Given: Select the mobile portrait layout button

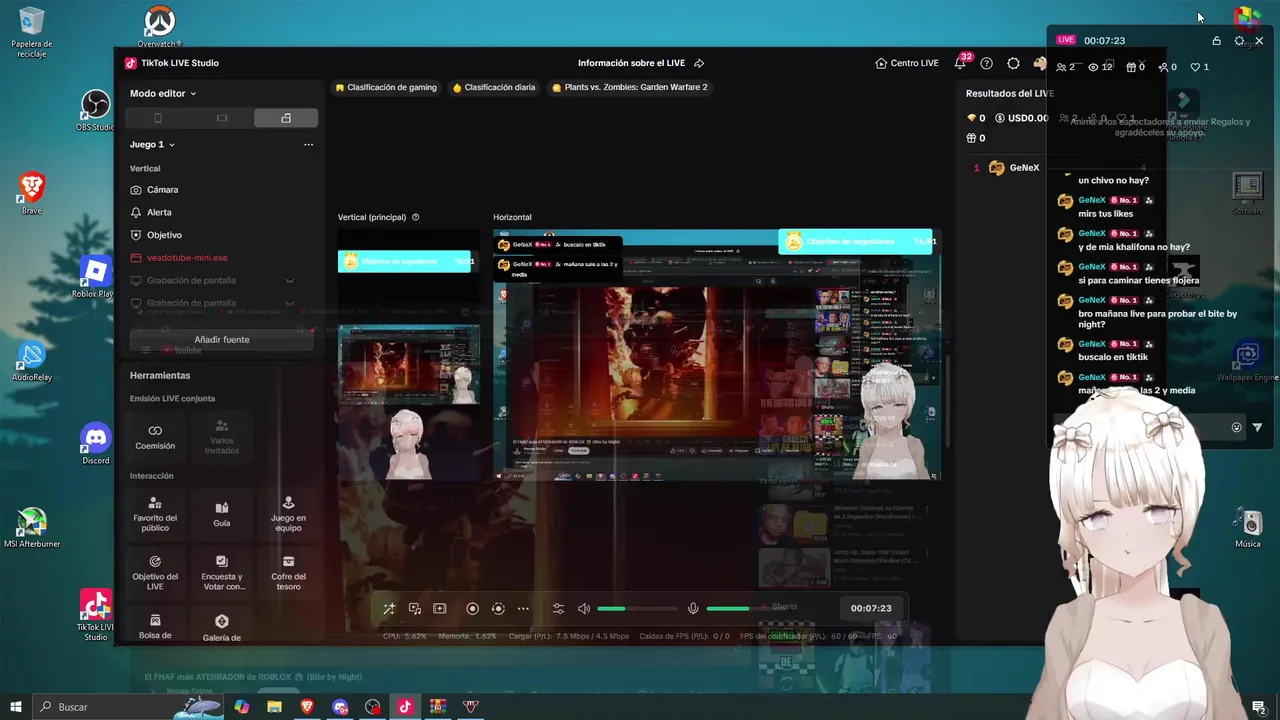Looking at the screenshot, I should coord(157,118).
